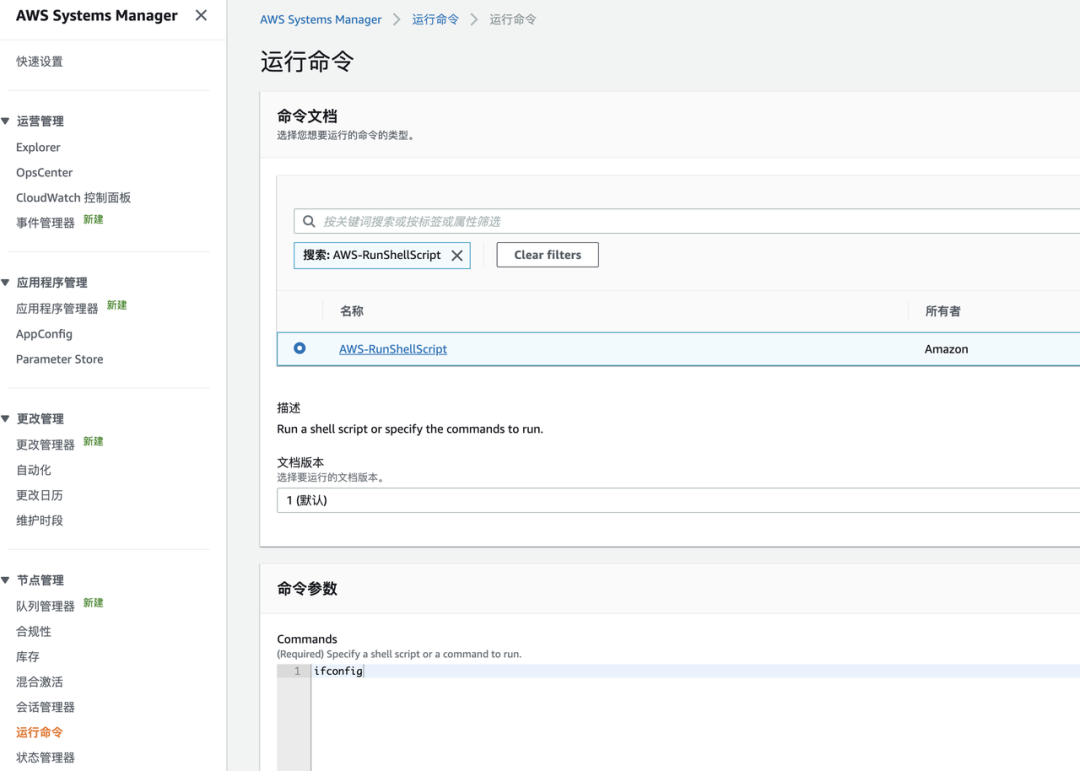The width and height of the screenshot is (1080, 771).
Task: Click the 命令参数 panel heading
Action: [x=307, y=589]
